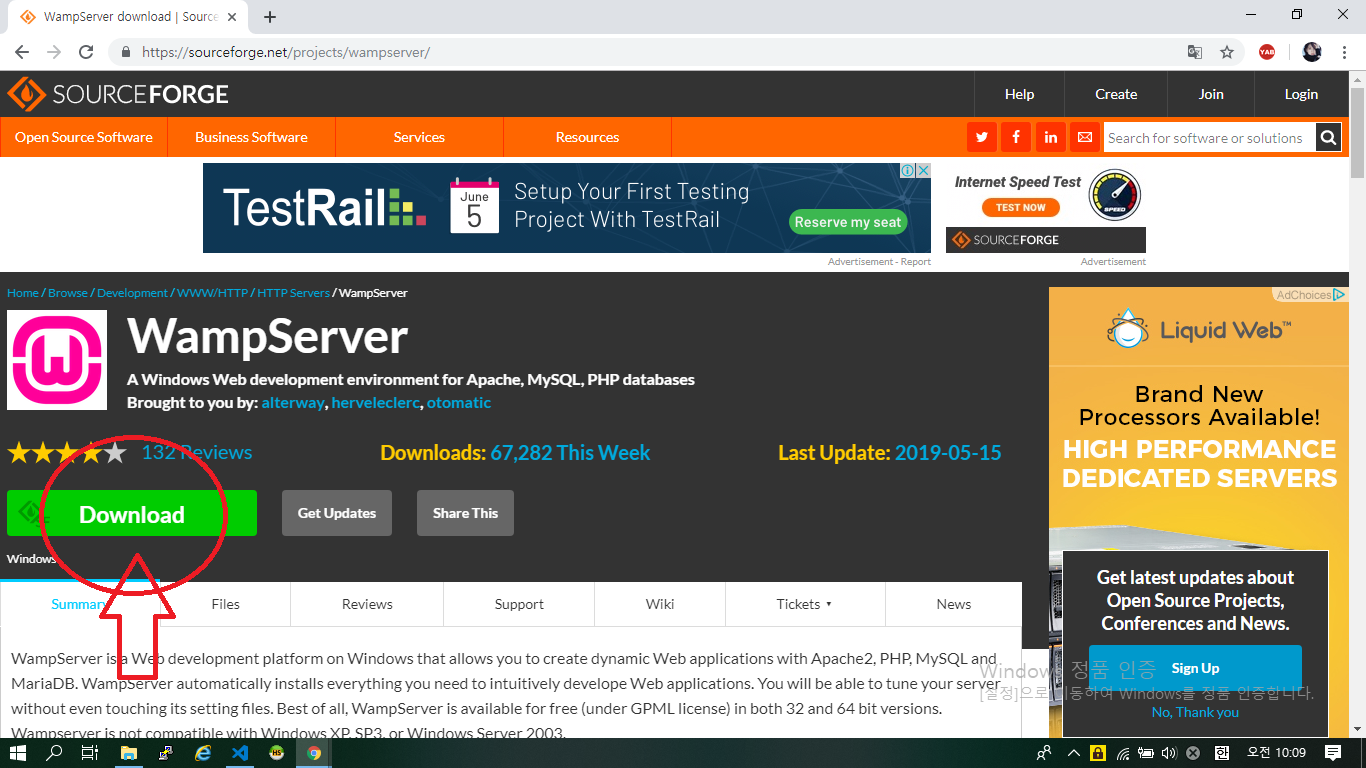Viewport: 1366px width, 768px height.
Task: Open Visual Studio Code from taskbar
Action: click(x=240, y=753)
